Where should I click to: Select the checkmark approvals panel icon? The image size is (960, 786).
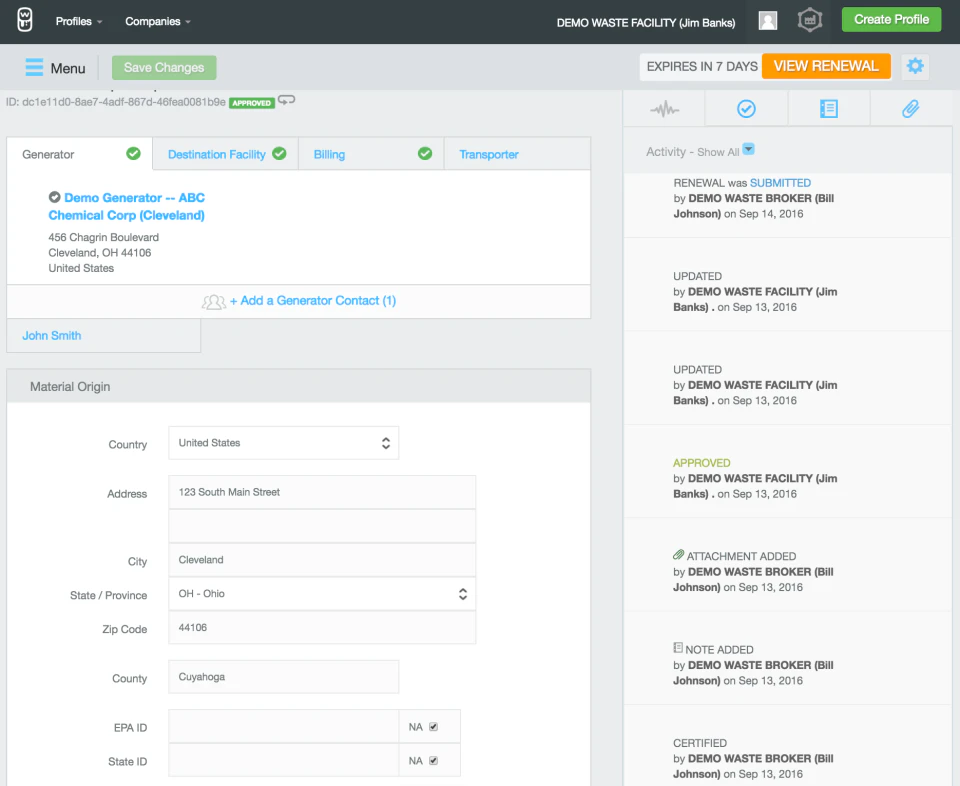(x=746, y=108)
